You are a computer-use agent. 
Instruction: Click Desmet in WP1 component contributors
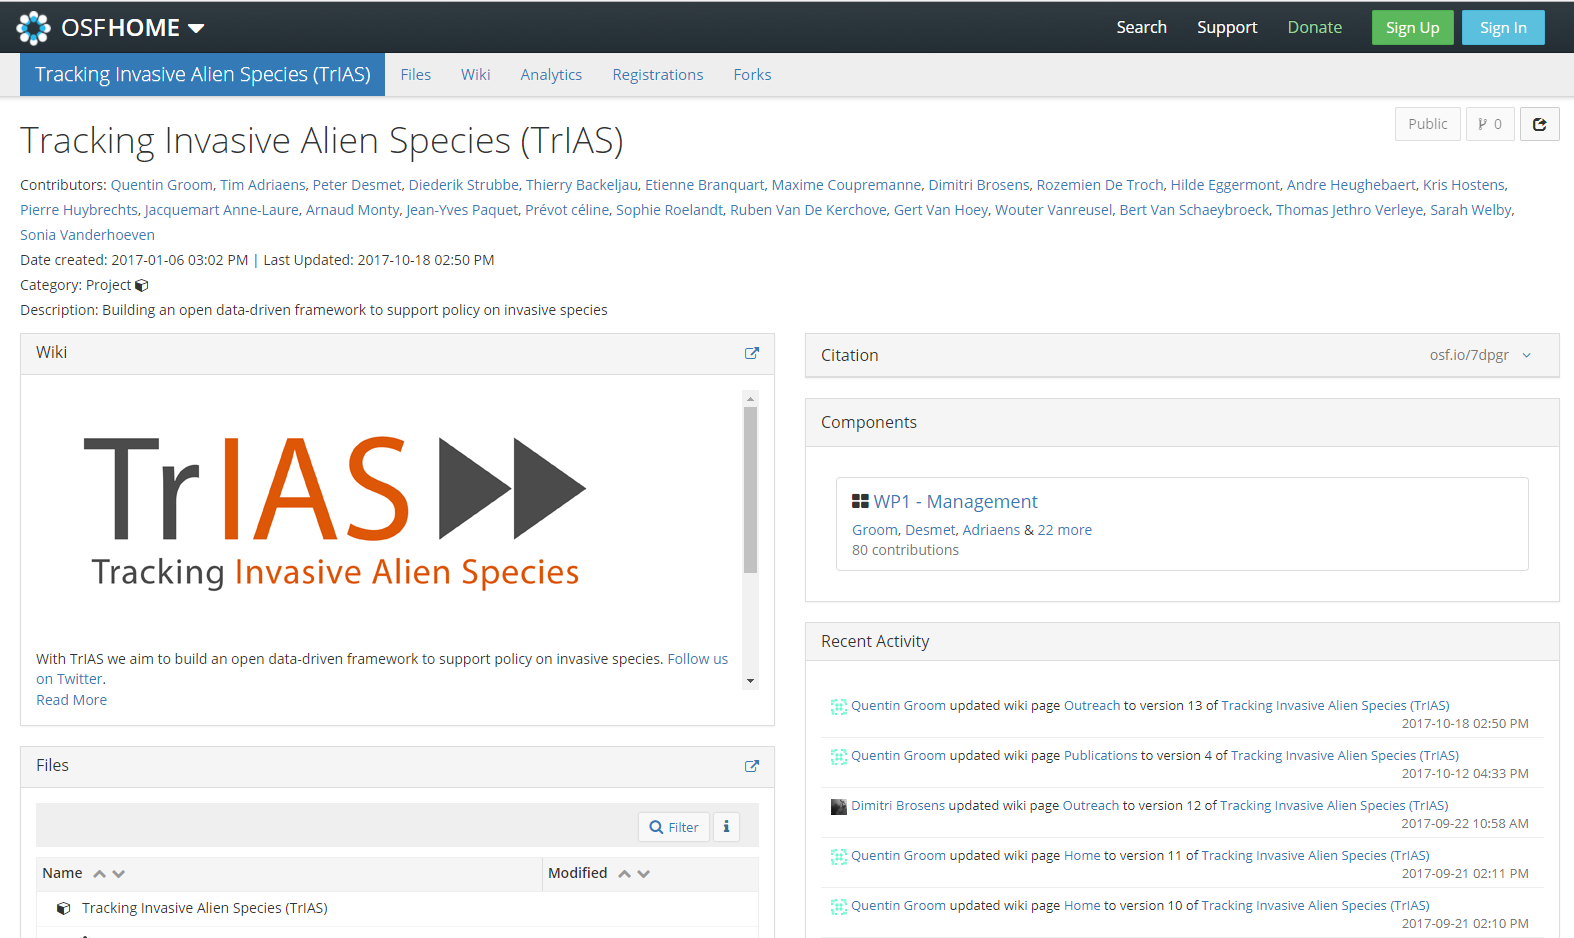930,530
